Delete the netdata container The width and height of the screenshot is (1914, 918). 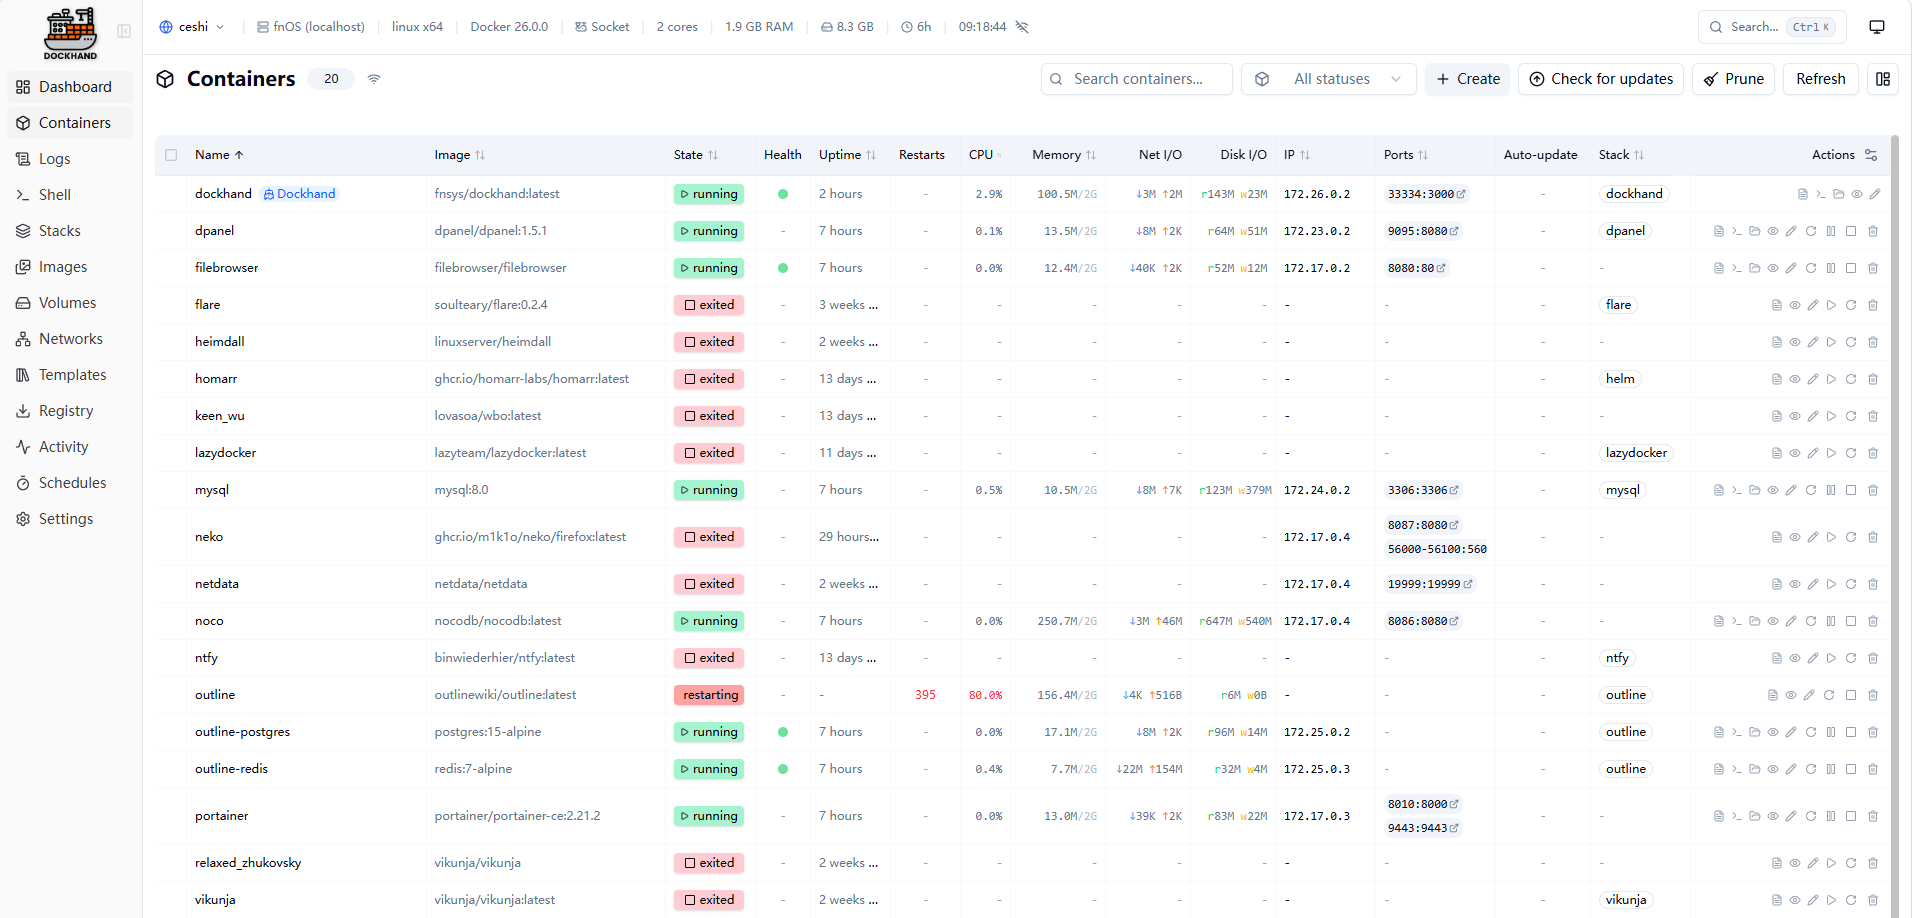tap(1873, 584)
